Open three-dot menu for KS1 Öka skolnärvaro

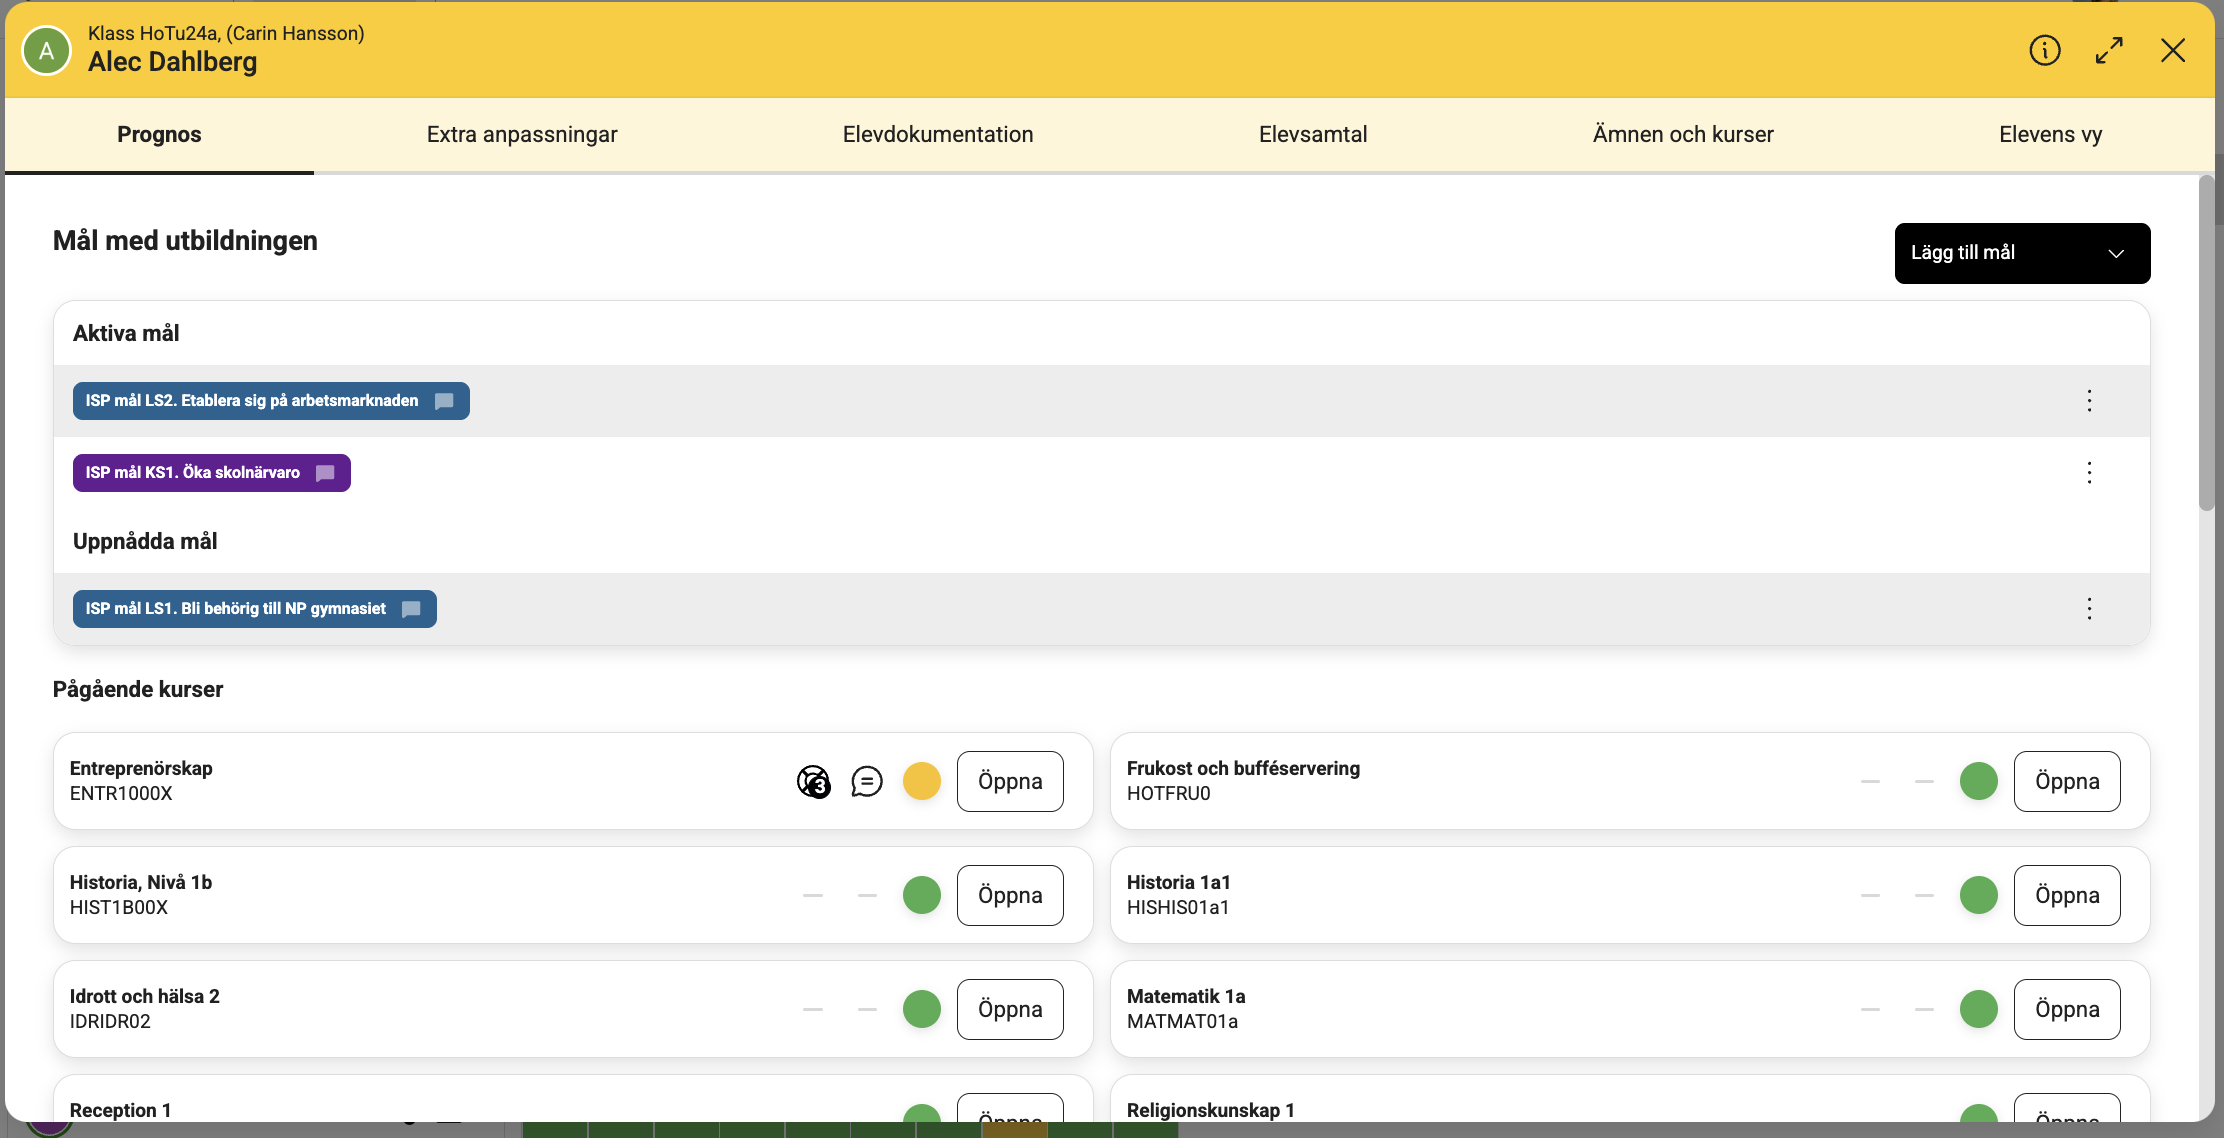tap(2089, 473)
